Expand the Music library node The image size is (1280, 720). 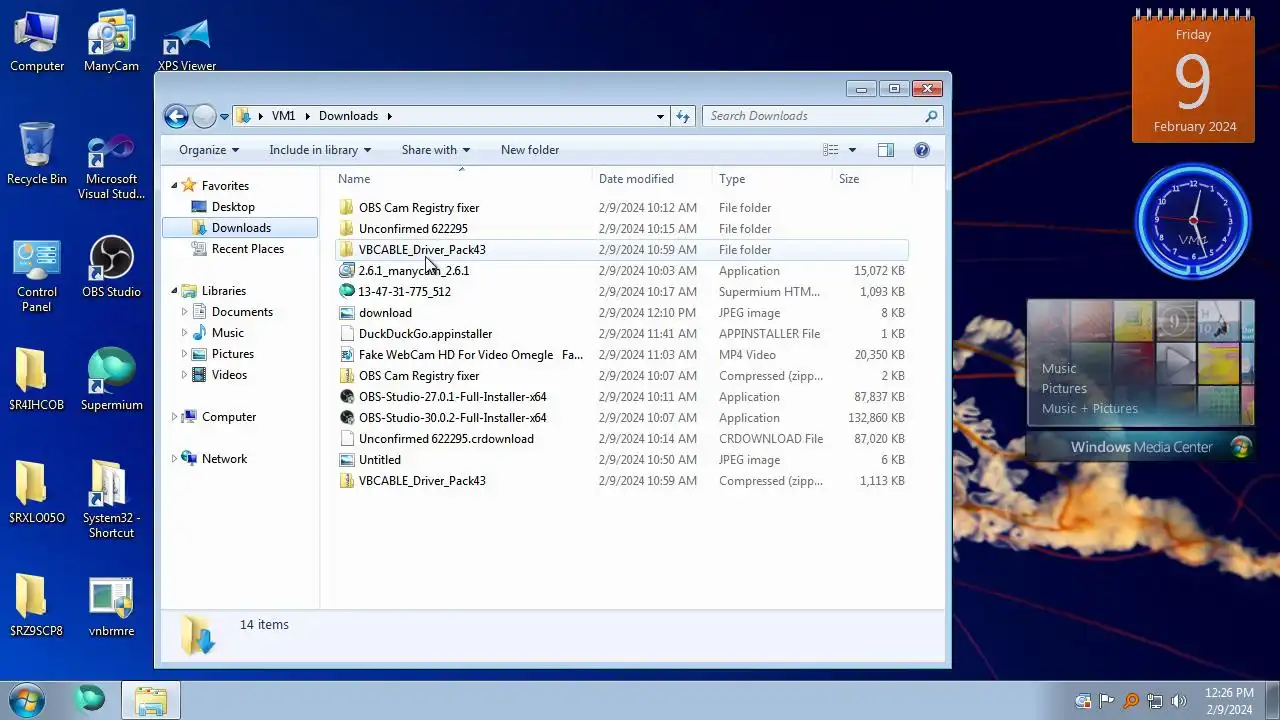point(184,333)
